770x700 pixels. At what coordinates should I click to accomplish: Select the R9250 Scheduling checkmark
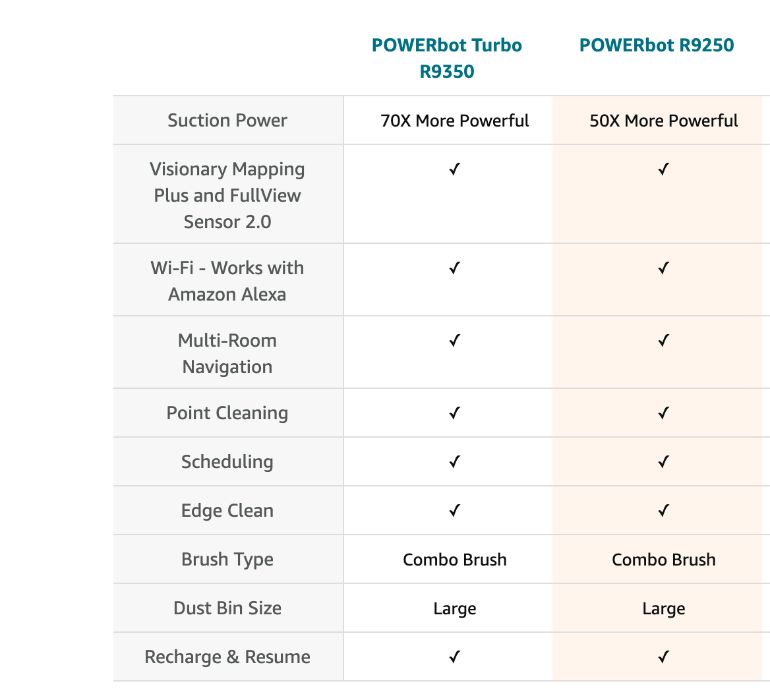(x=663, y=462)
